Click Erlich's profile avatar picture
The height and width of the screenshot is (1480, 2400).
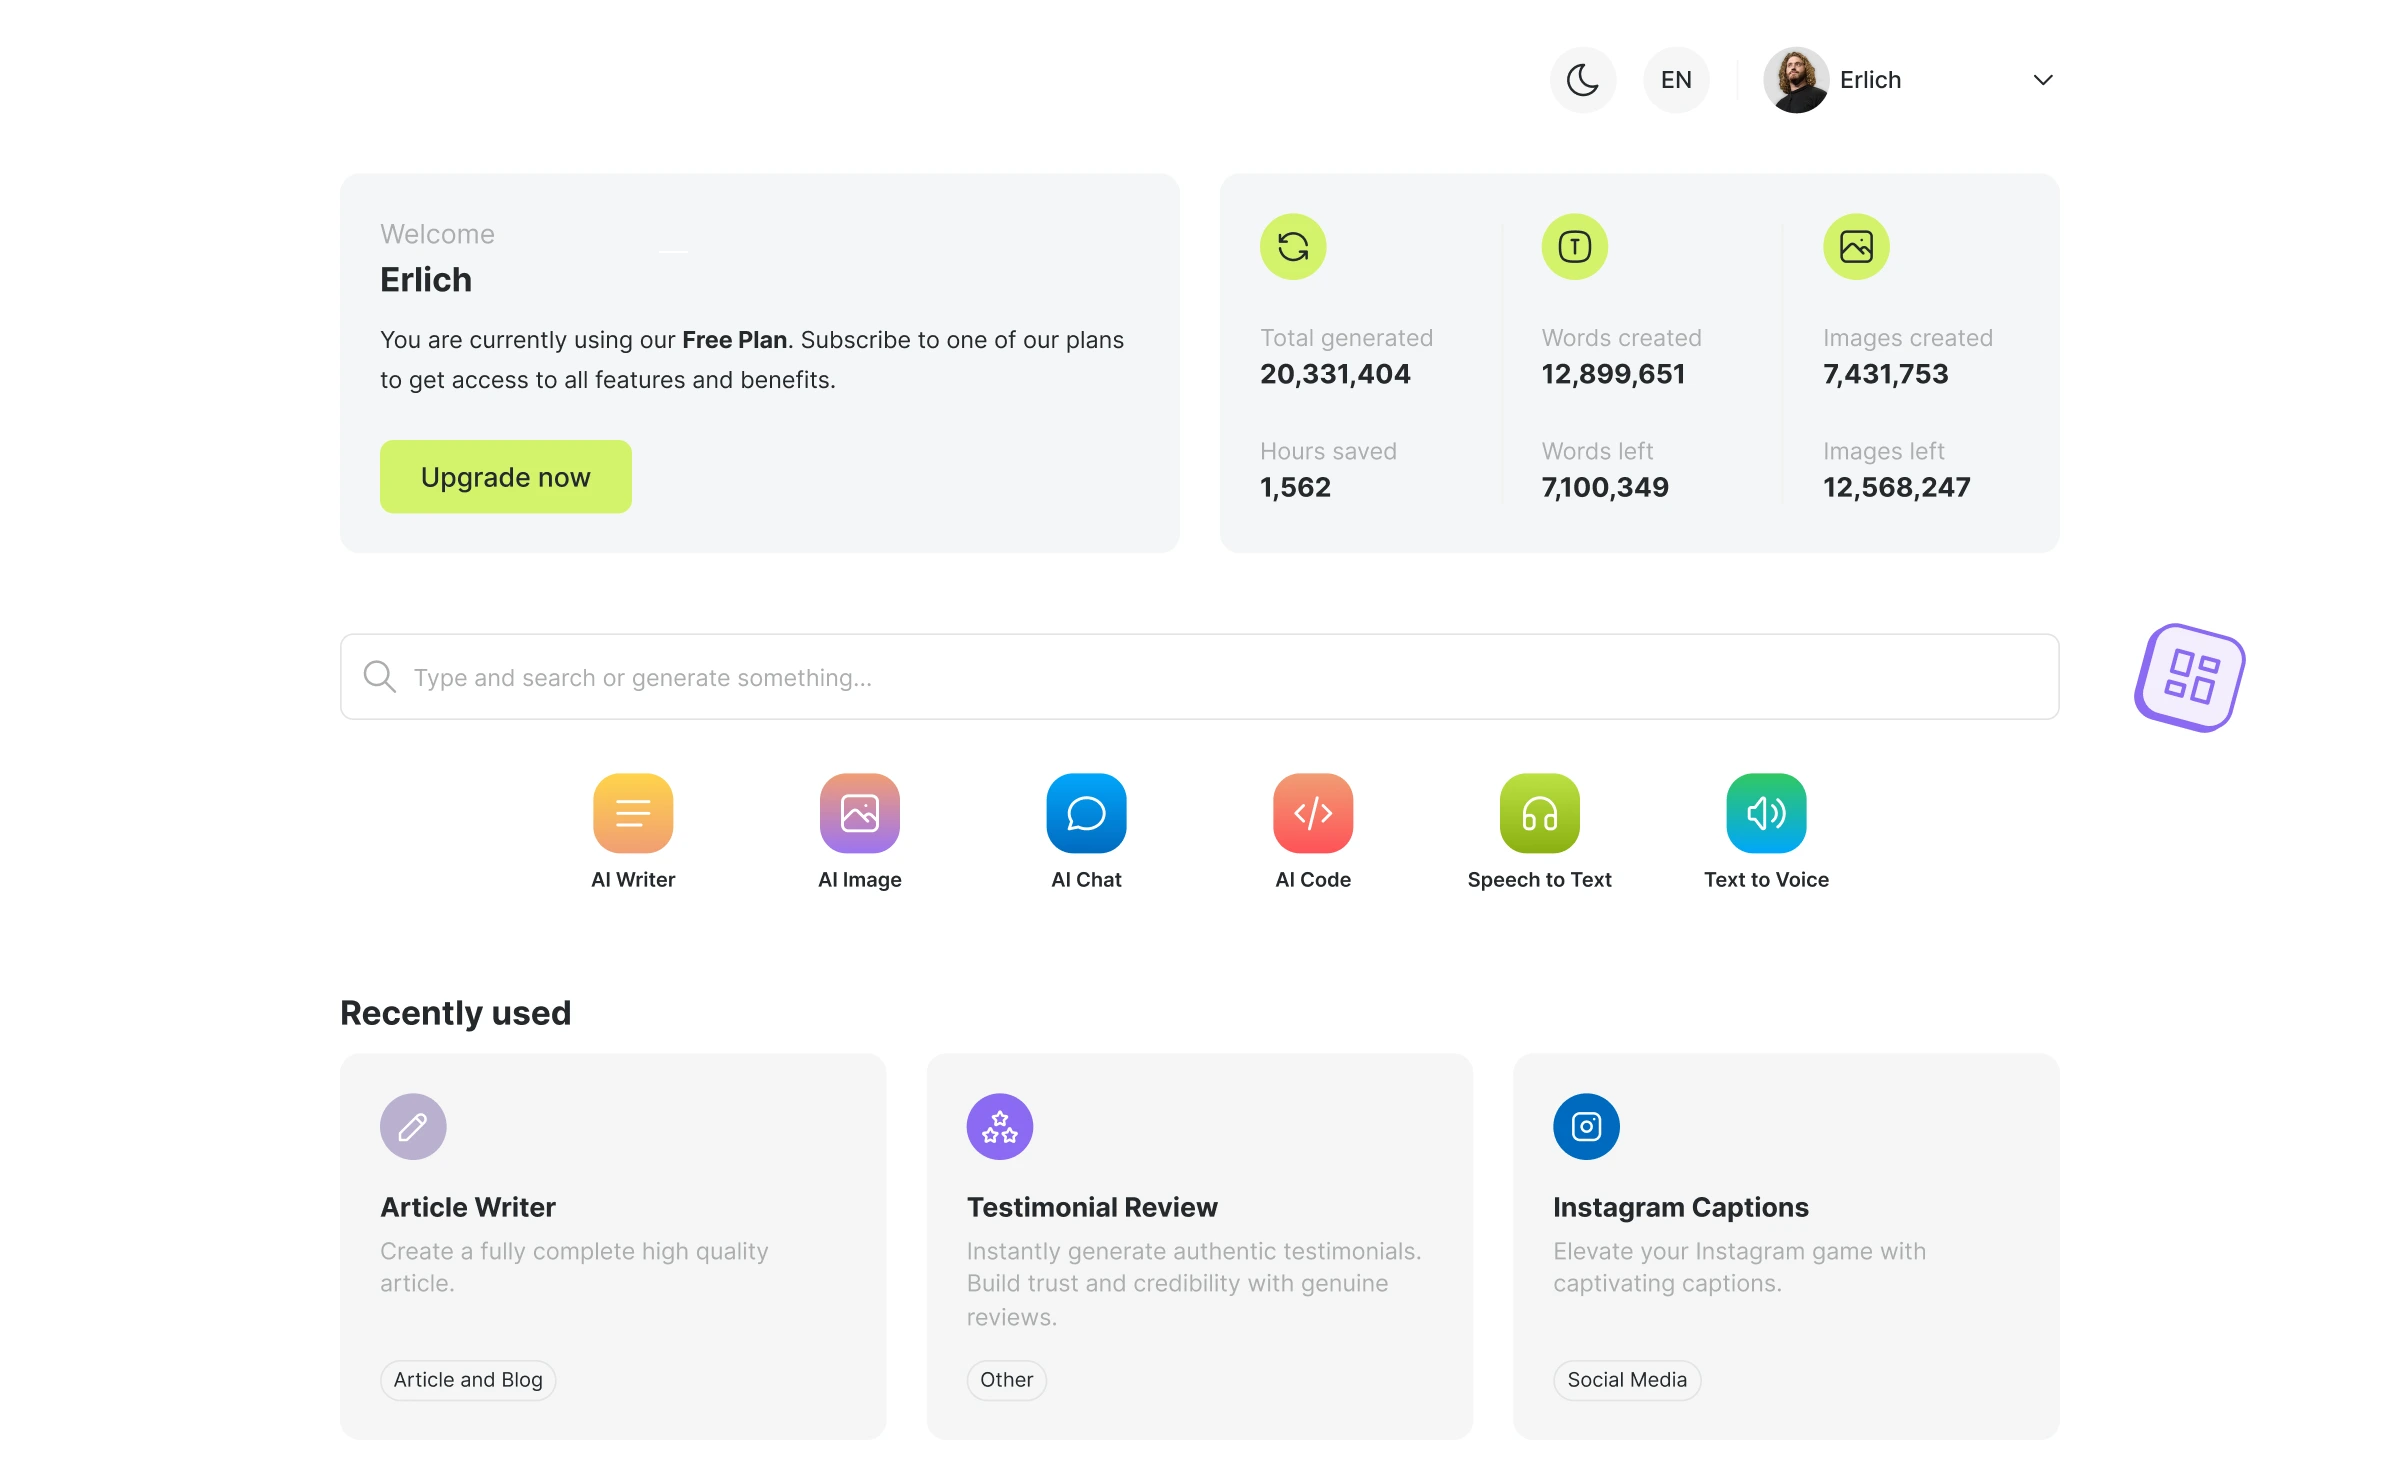[x=1795, y=79]
